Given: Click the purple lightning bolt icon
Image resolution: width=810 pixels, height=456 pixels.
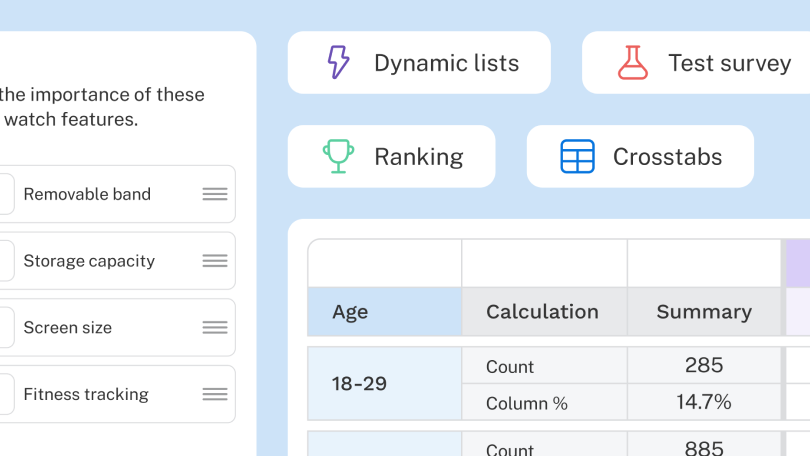Looking at the screenshot, I should (338, 62).
